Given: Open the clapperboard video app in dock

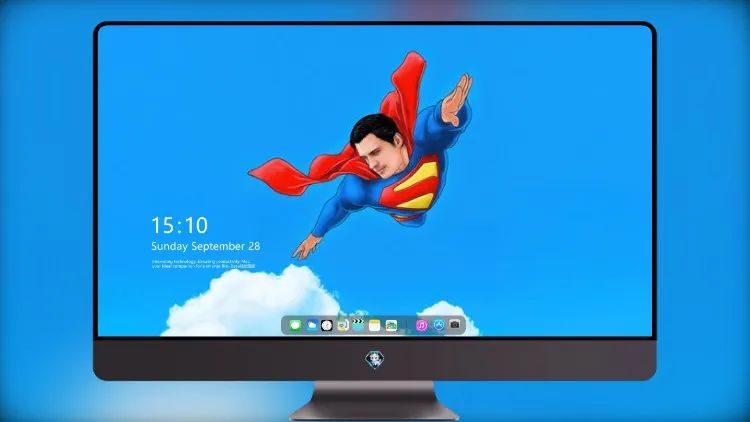Looking at the screenshot, I should [x=358, y=325].
